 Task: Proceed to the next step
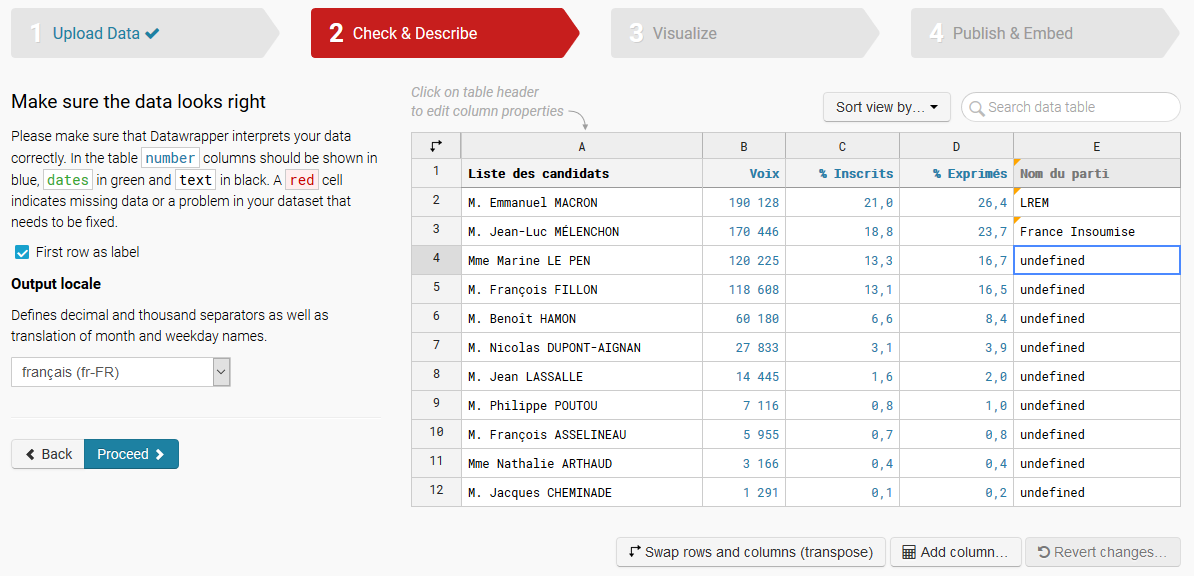click(x=131, y=454)
